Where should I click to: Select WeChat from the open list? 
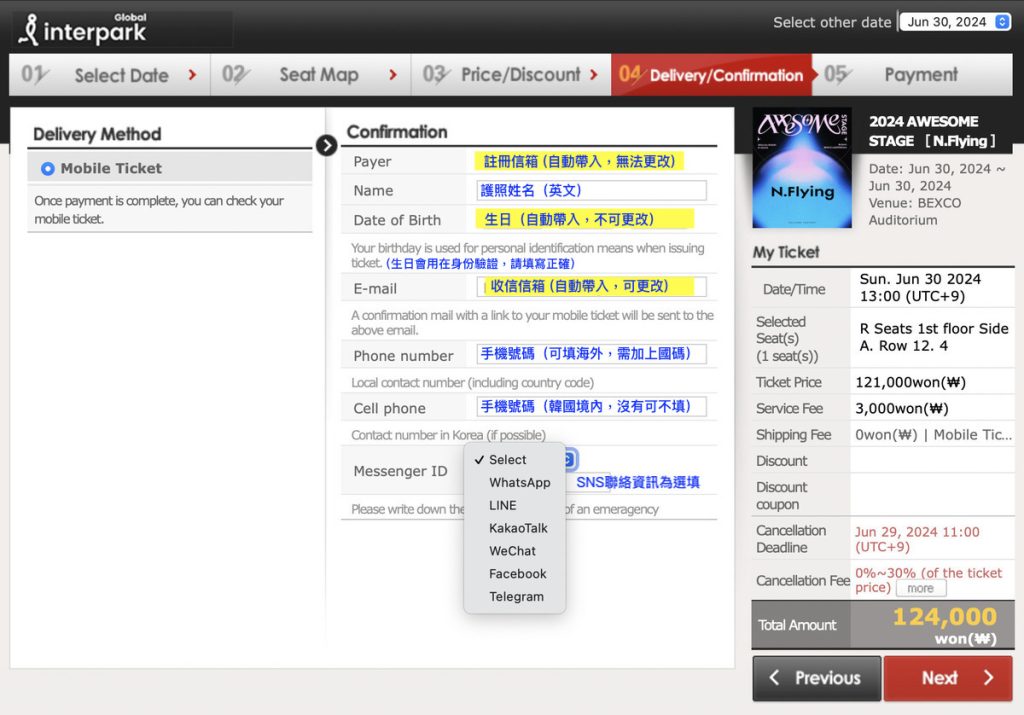[x=512, y=551]
